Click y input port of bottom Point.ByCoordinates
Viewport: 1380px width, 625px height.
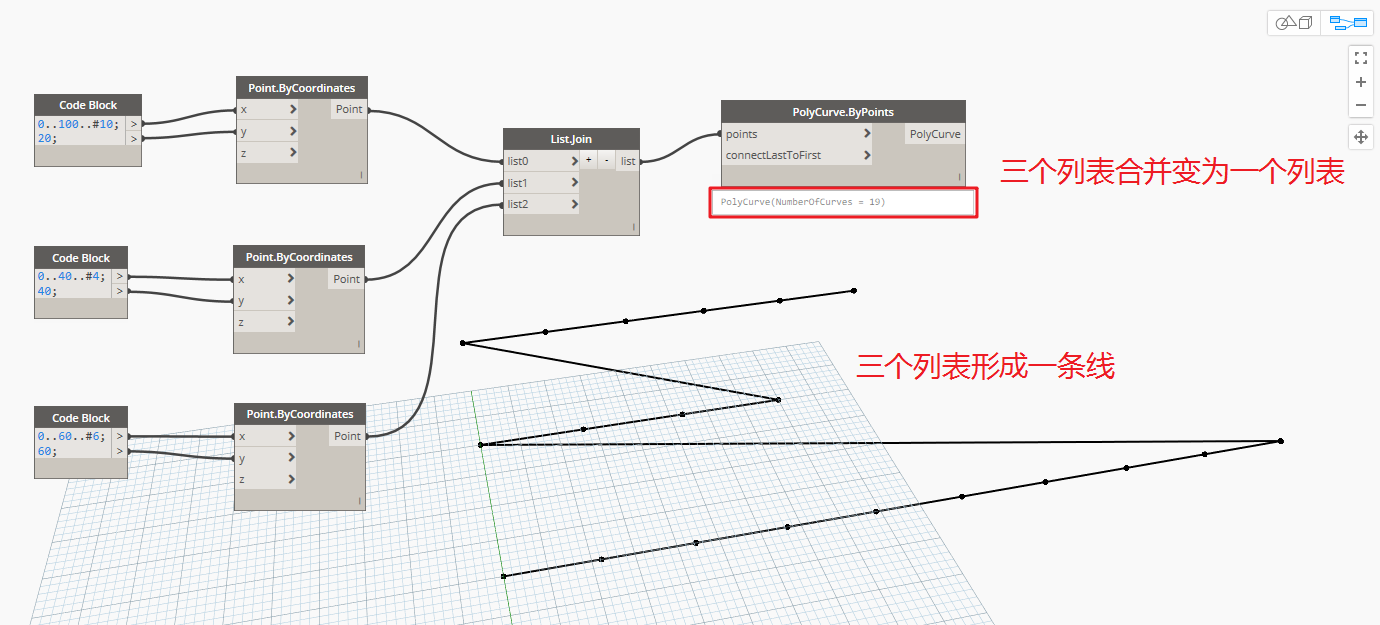click(266, 458)
